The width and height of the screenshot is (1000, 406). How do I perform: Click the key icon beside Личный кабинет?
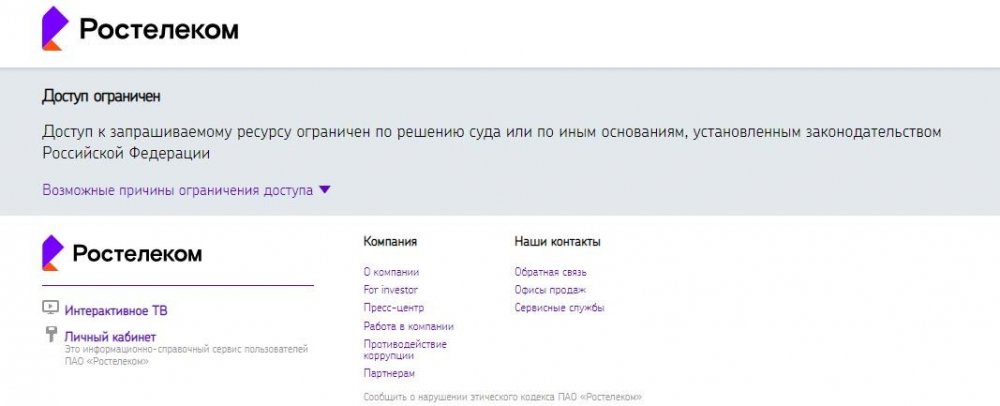(50, 335)
